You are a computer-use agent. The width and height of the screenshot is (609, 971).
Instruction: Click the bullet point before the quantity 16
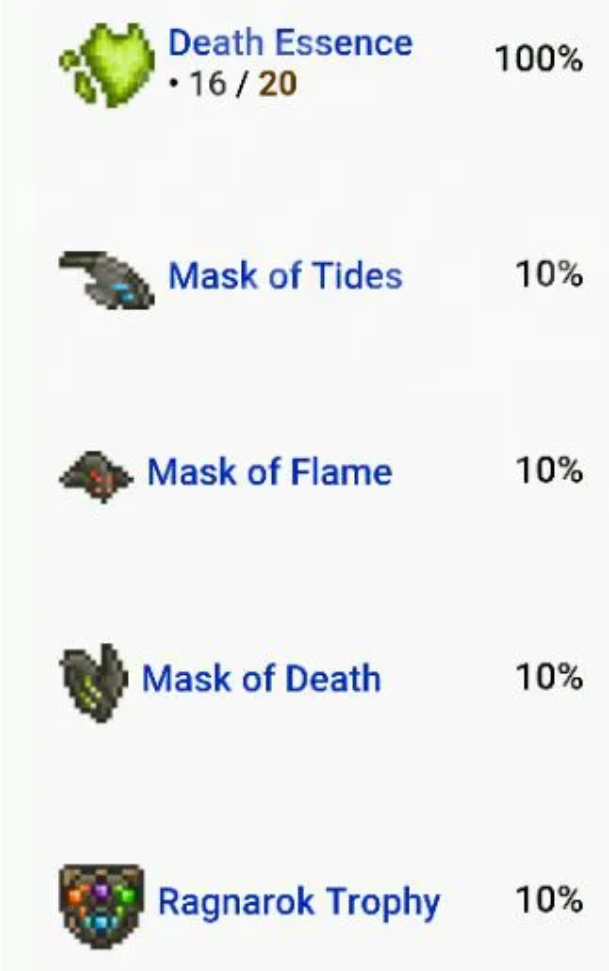pyautogui.click(x=176, y=84)
